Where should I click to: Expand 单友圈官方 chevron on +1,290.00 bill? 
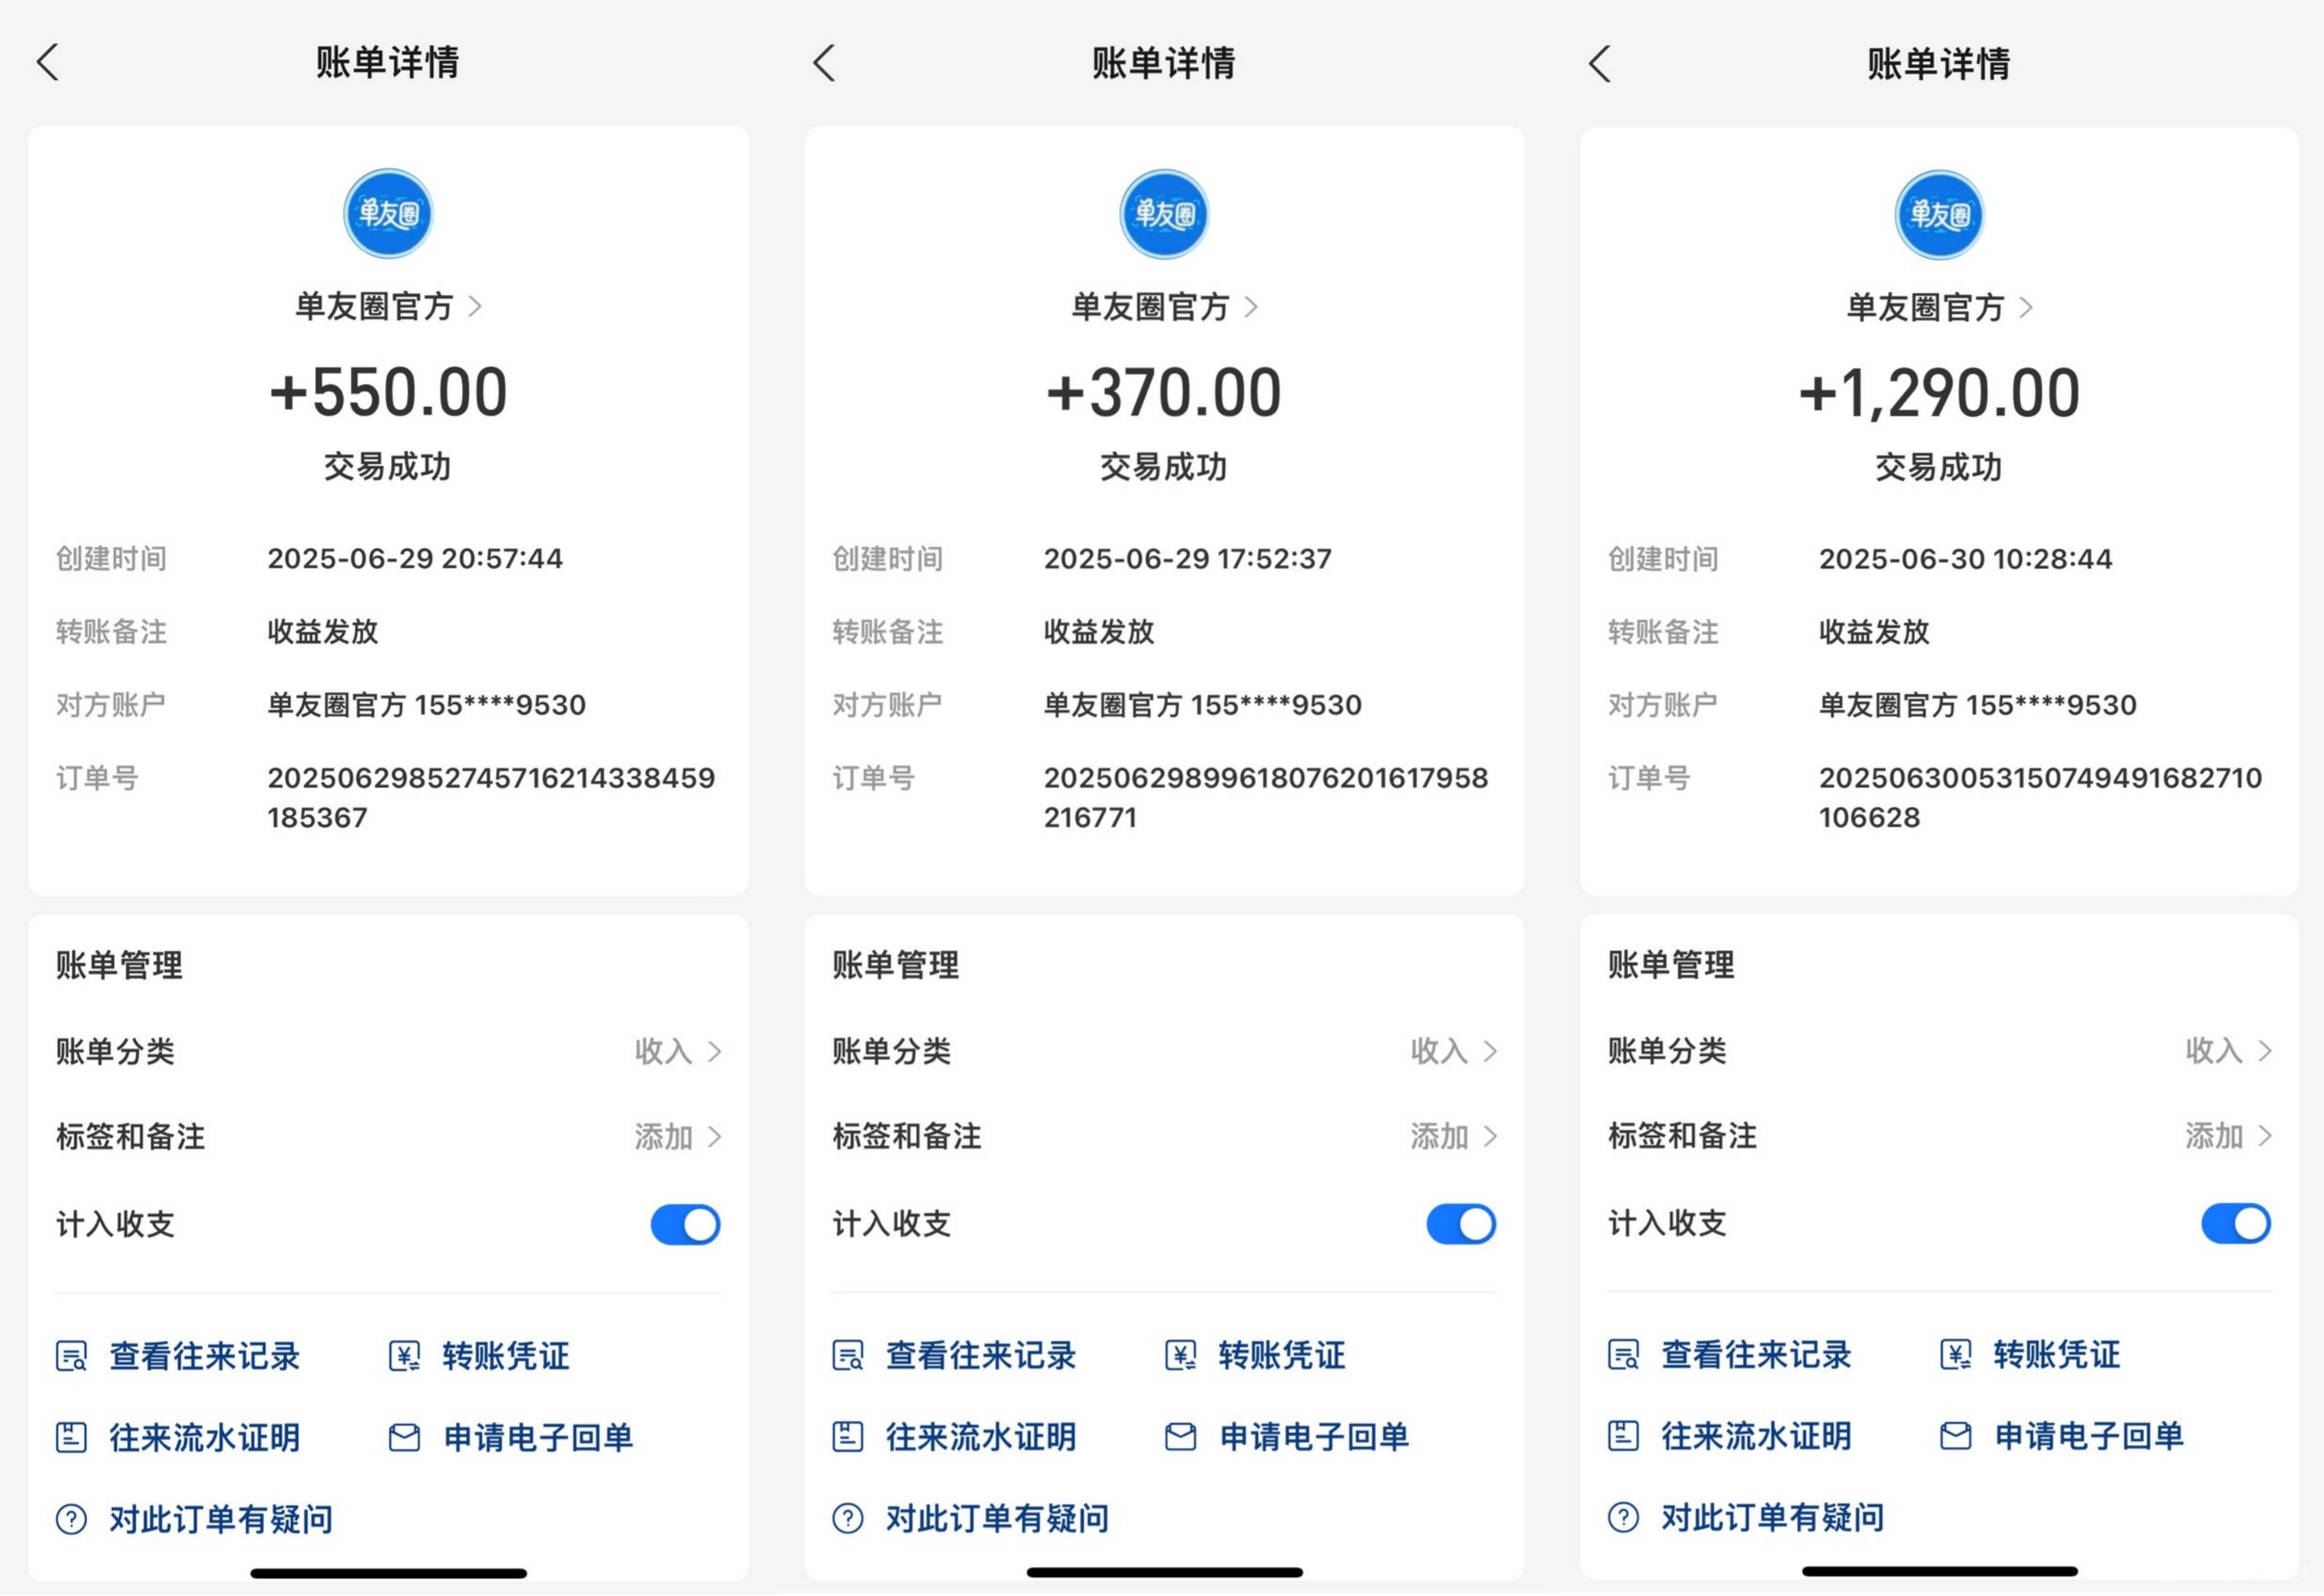point(2025,307)
